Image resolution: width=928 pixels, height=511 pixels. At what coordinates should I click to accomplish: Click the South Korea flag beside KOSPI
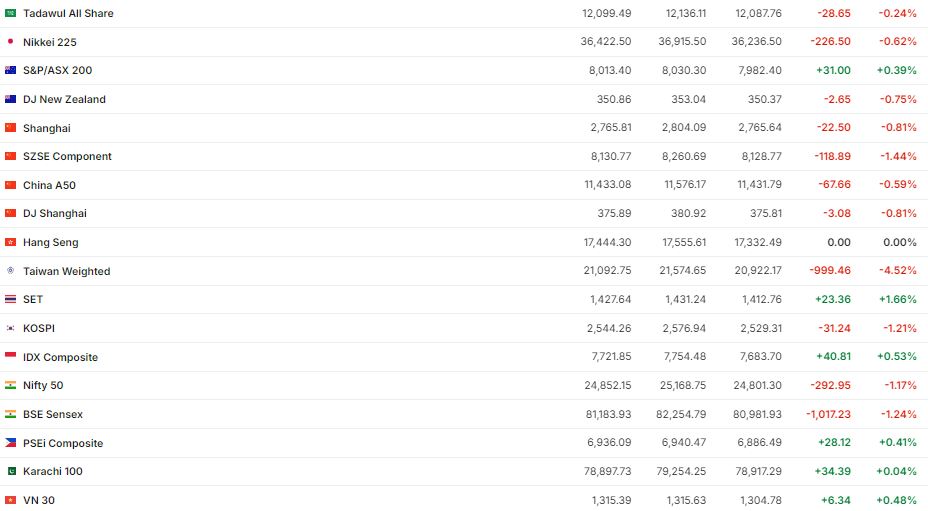coord(11,328)
